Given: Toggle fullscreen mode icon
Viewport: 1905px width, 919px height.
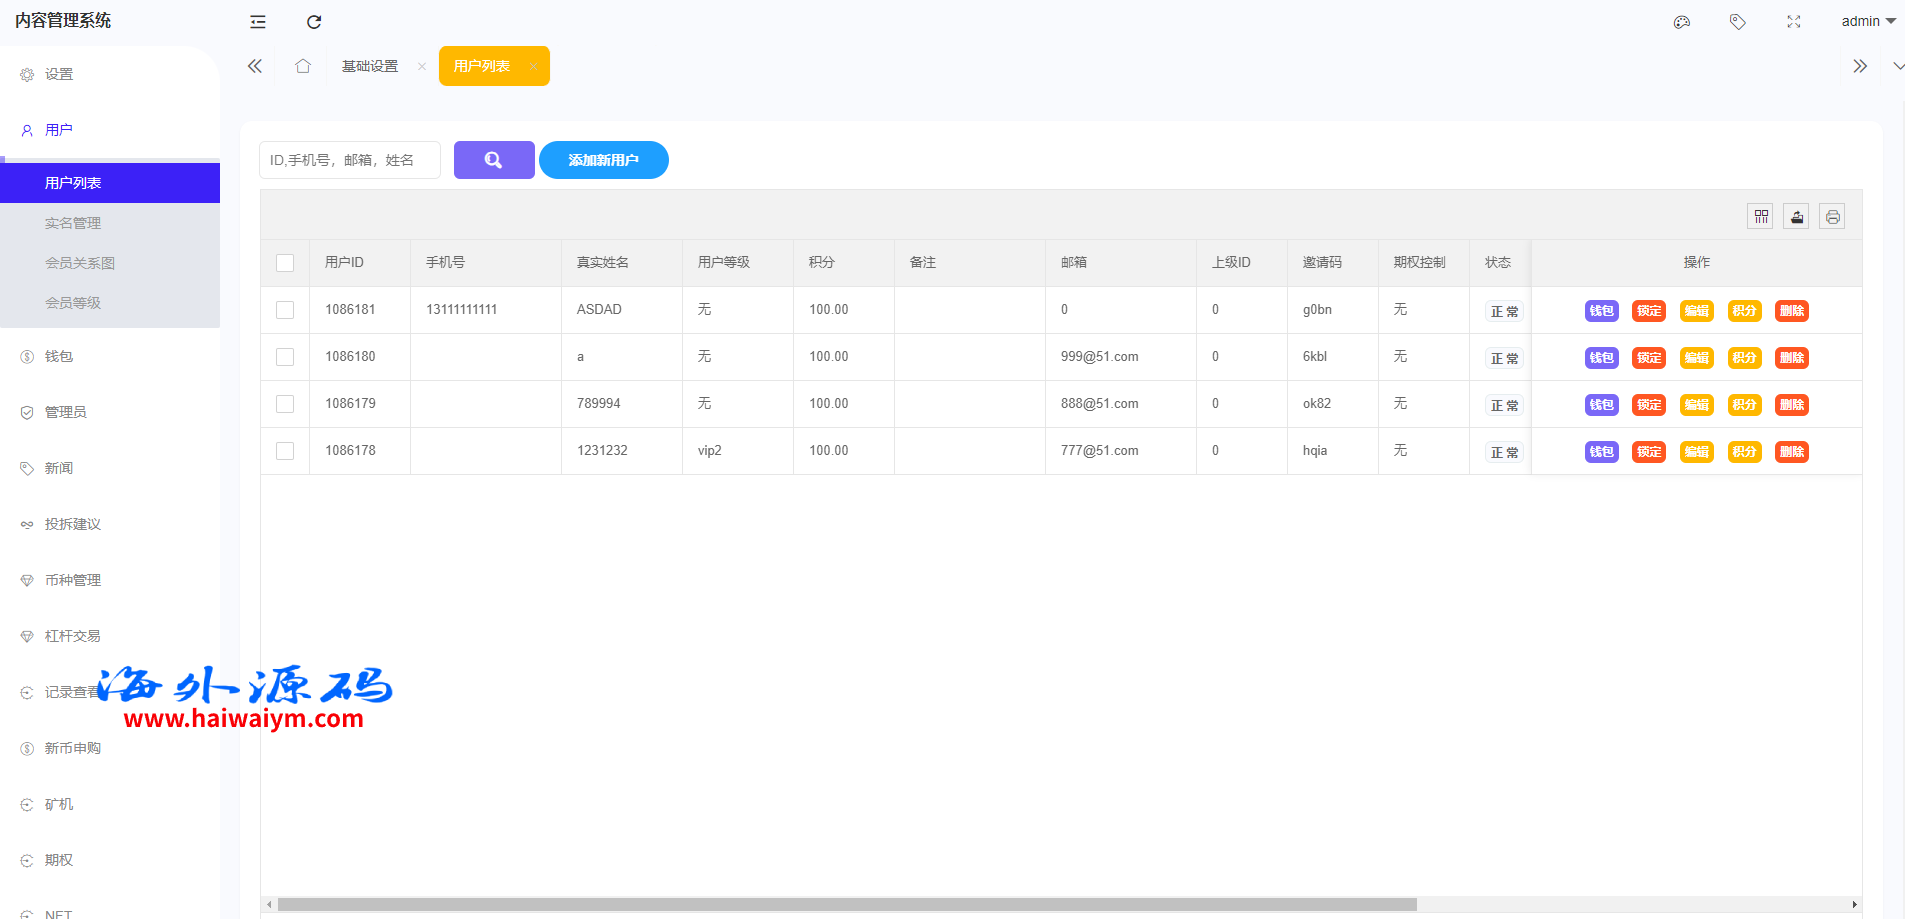Looking at the screenshot, I should [x=1794, y=22].
